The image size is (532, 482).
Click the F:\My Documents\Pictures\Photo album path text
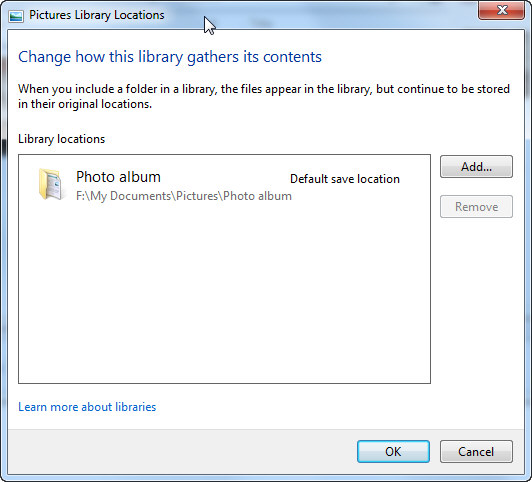point(184,196)
